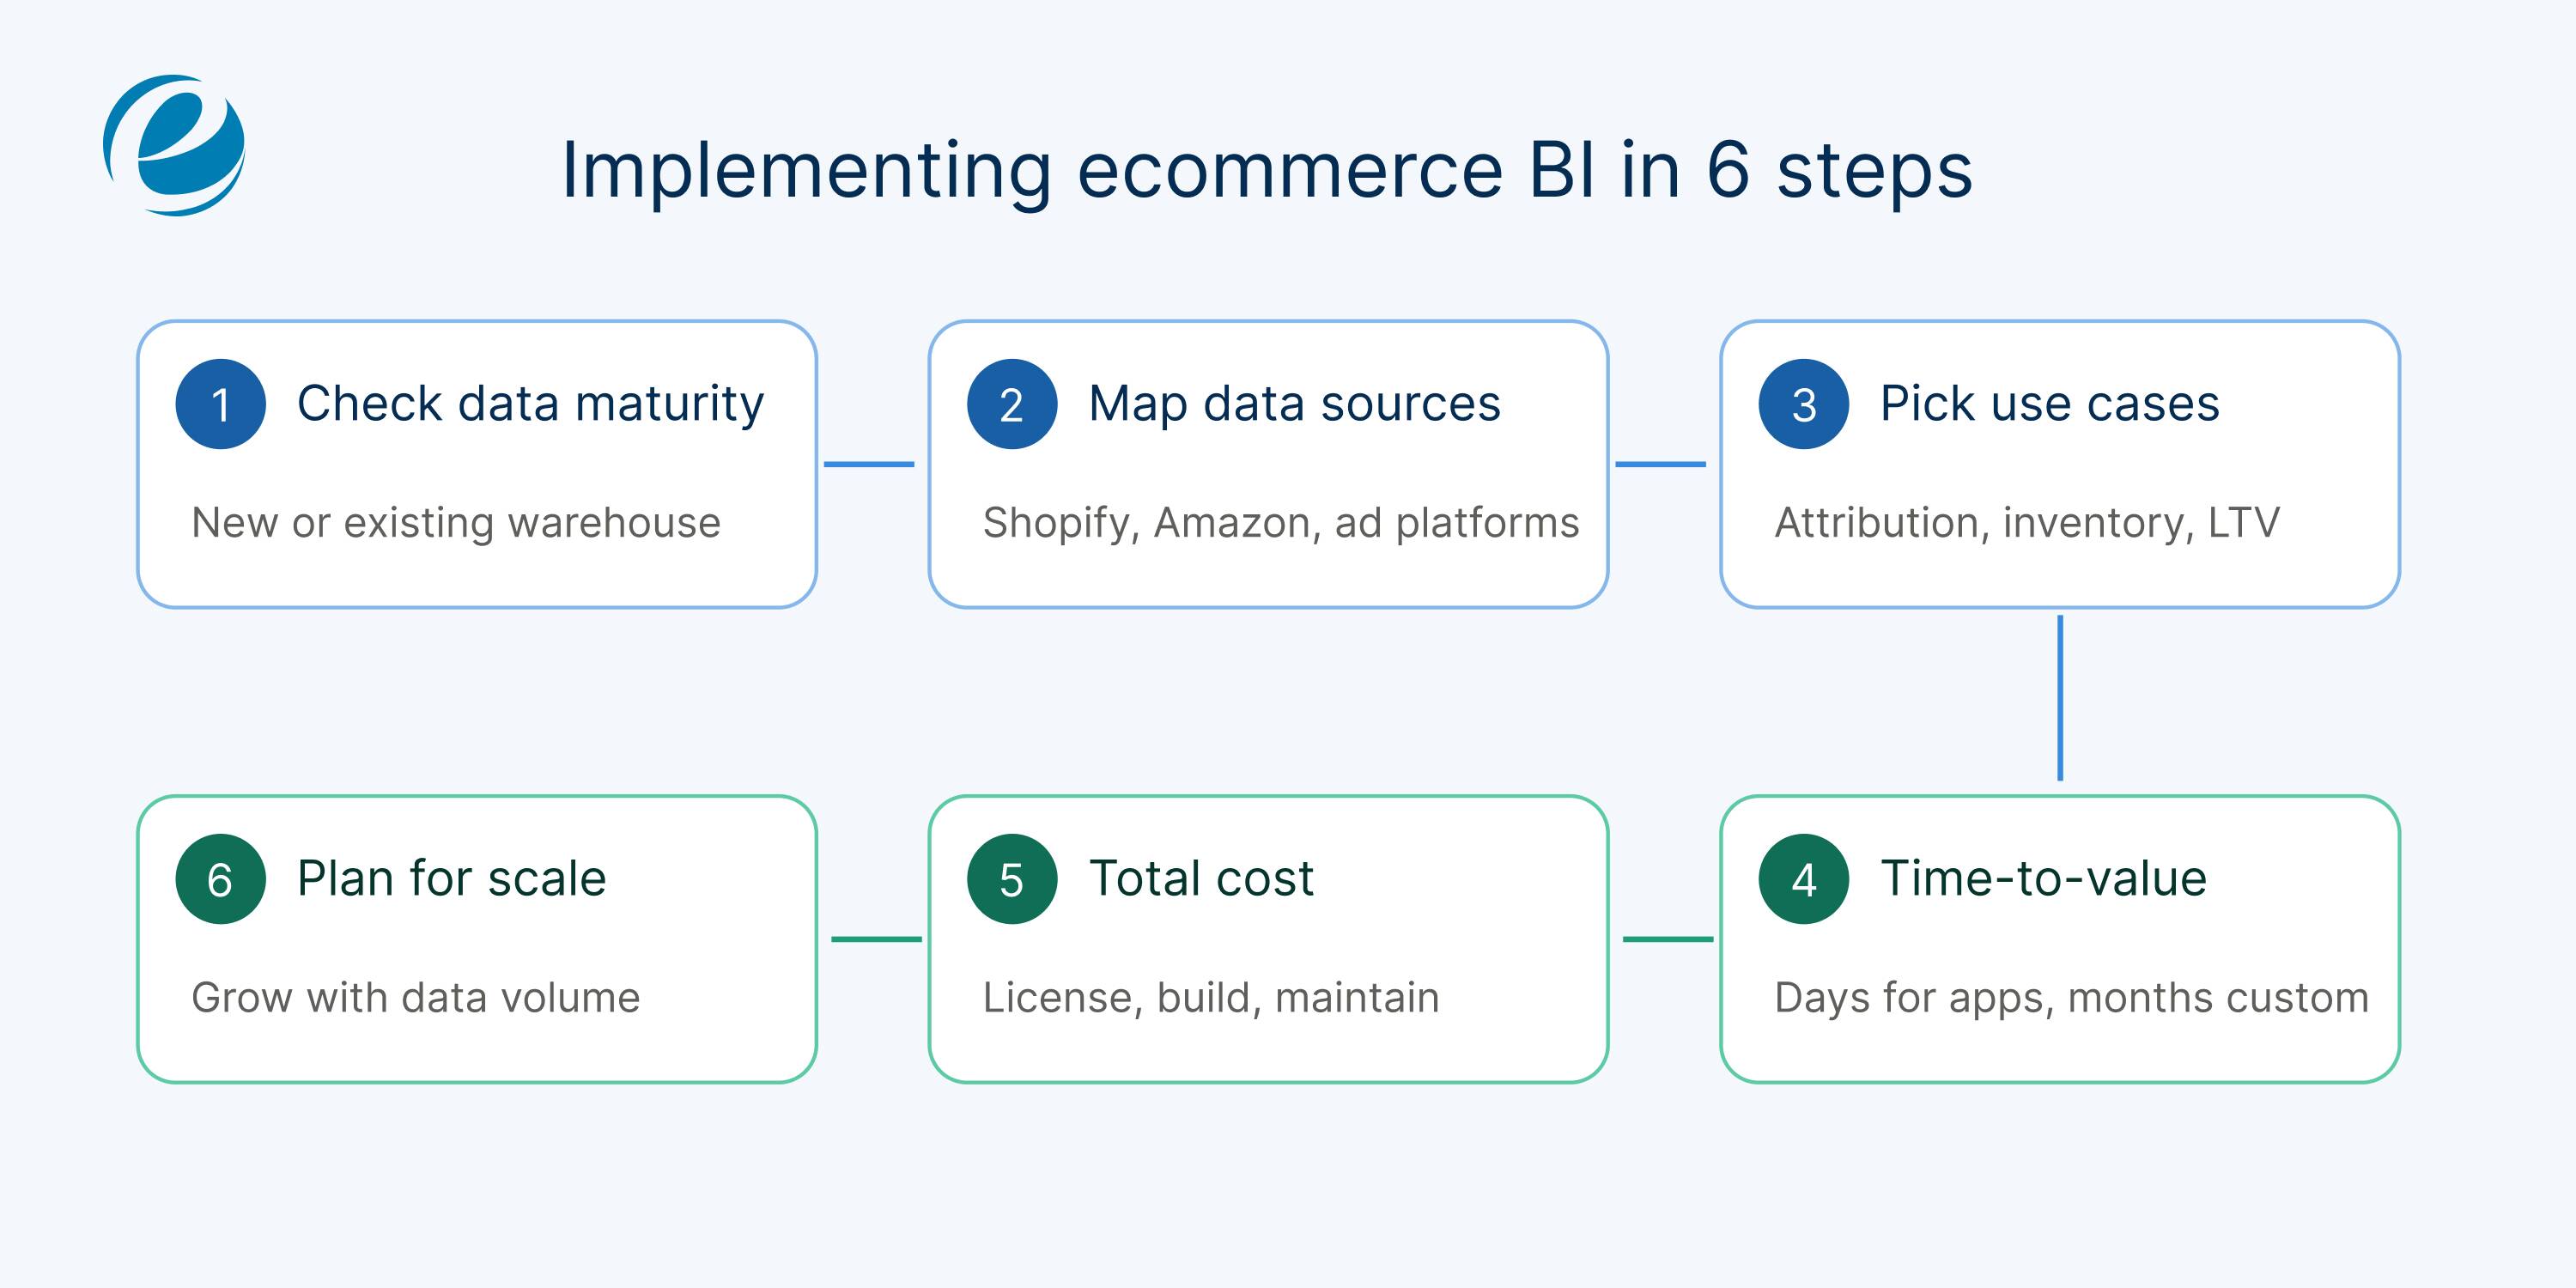2576x1288 pixels.
Task: Click the number 2 circle badge
Action: (1012, 404)
